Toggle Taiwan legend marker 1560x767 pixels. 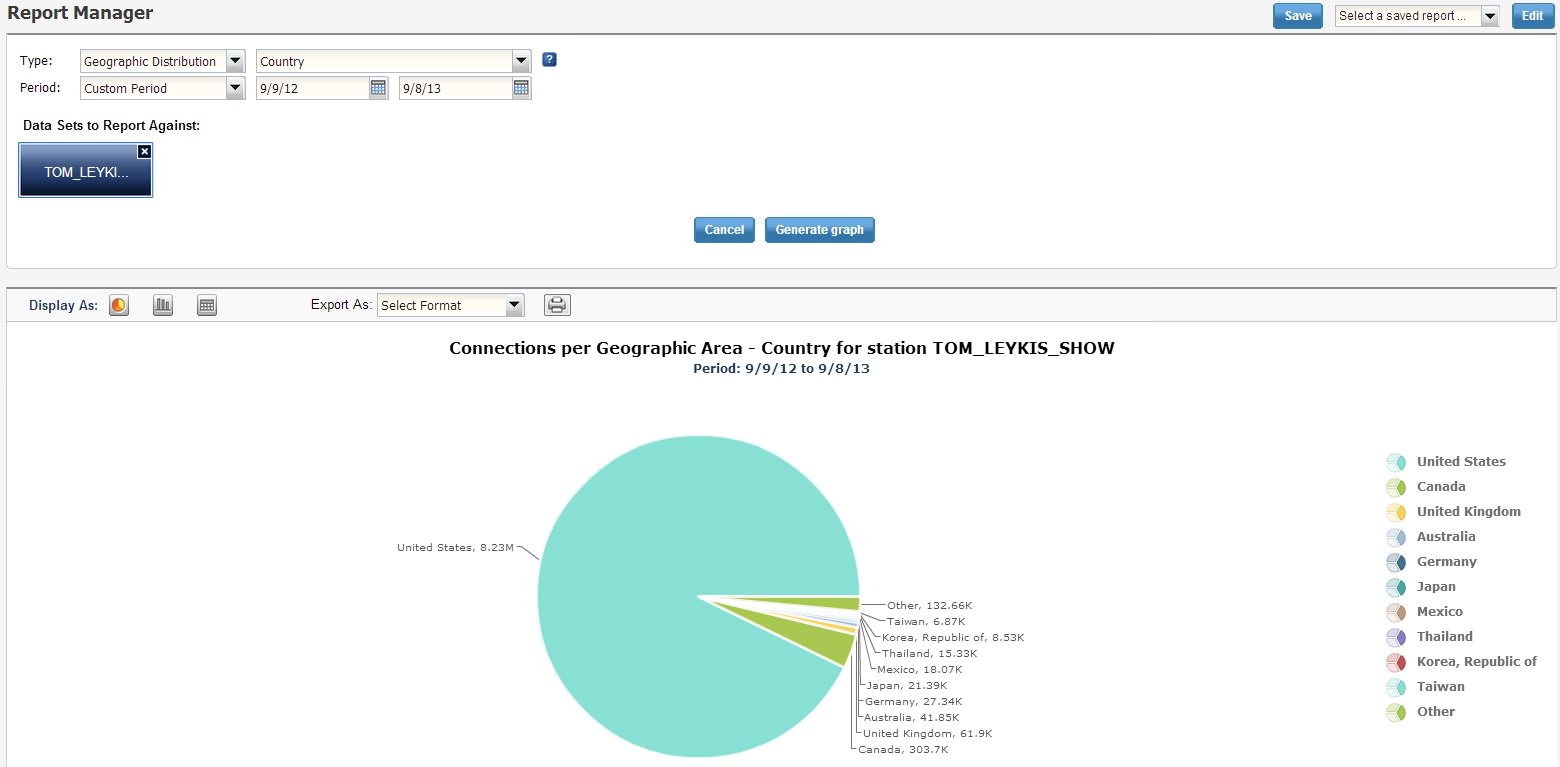coord(1396,687)
